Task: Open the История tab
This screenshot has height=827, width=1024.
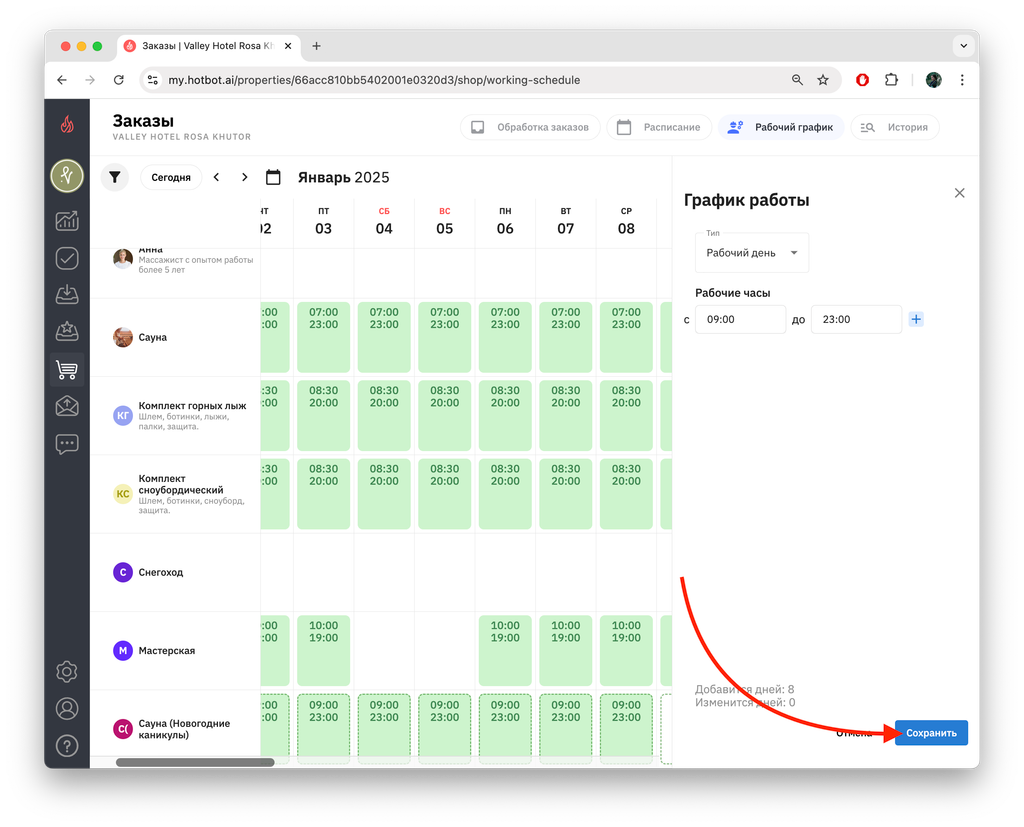Action: click(895, 127)
